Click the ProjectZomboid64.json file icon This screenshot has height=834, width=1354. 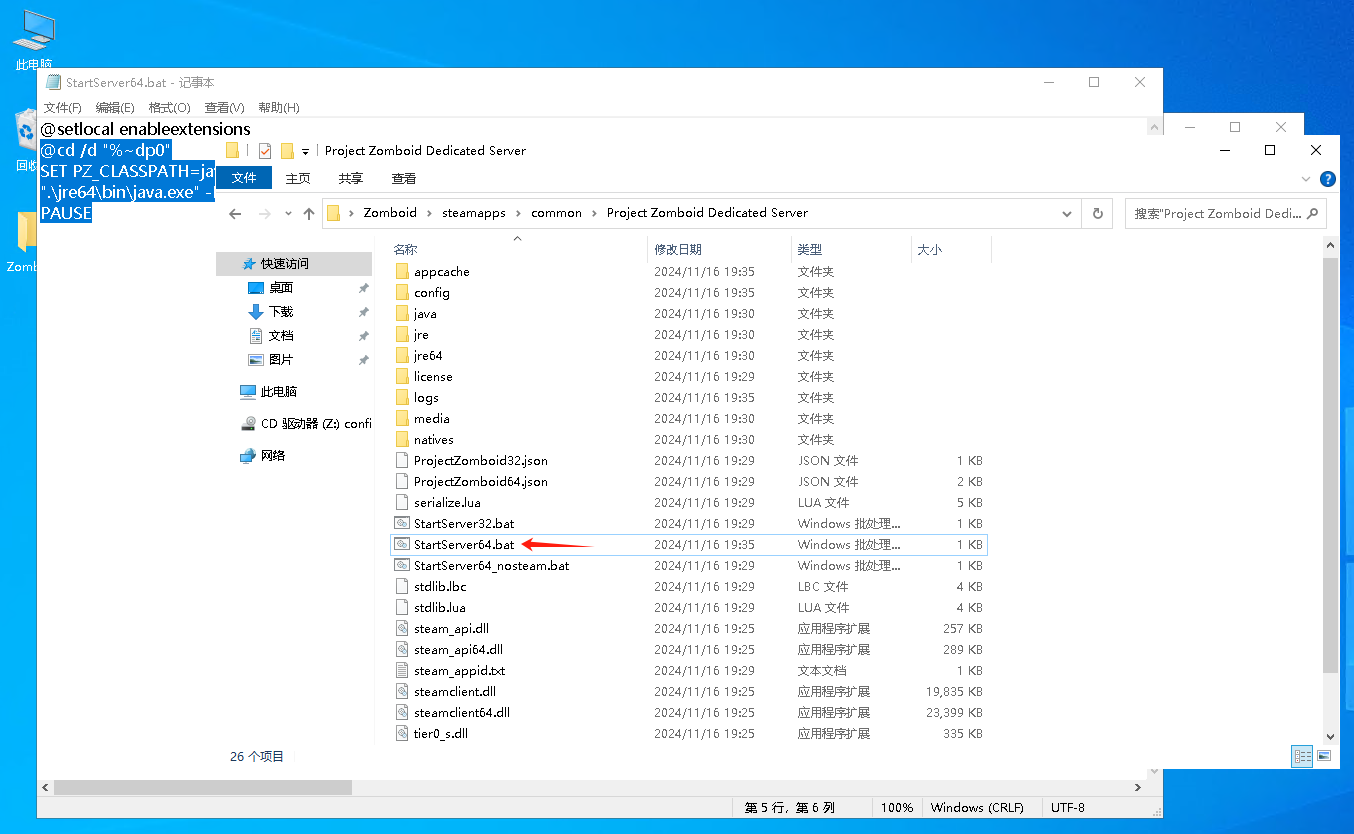402,482
